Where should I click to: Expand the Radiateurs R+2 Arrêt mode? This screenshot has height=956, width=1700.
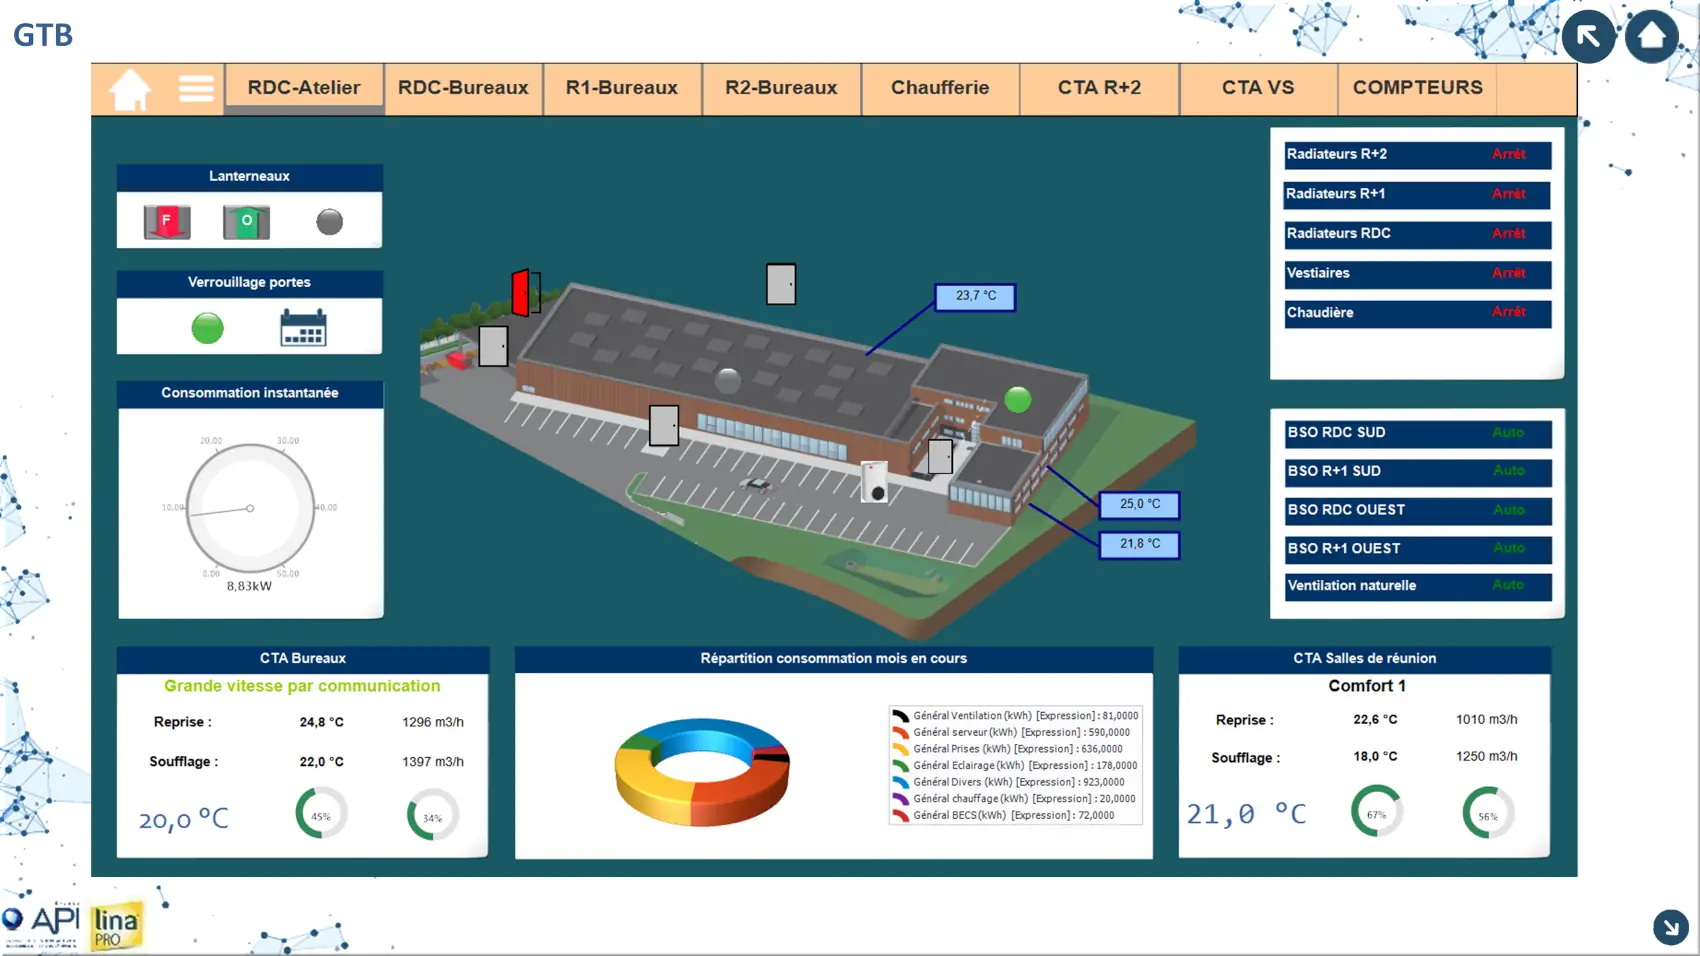point(1508,155)
